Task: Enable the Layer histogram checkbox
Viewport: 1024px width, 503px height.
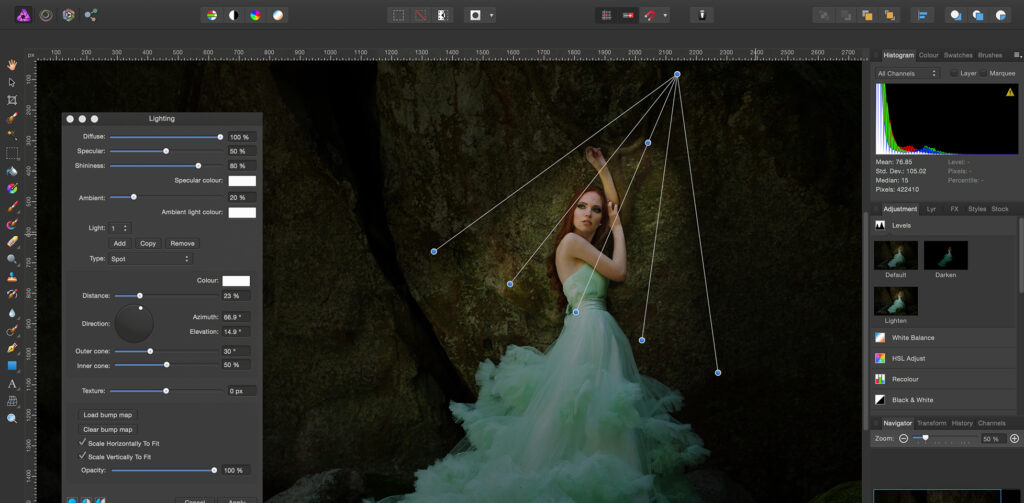Action: coord(953,73)
